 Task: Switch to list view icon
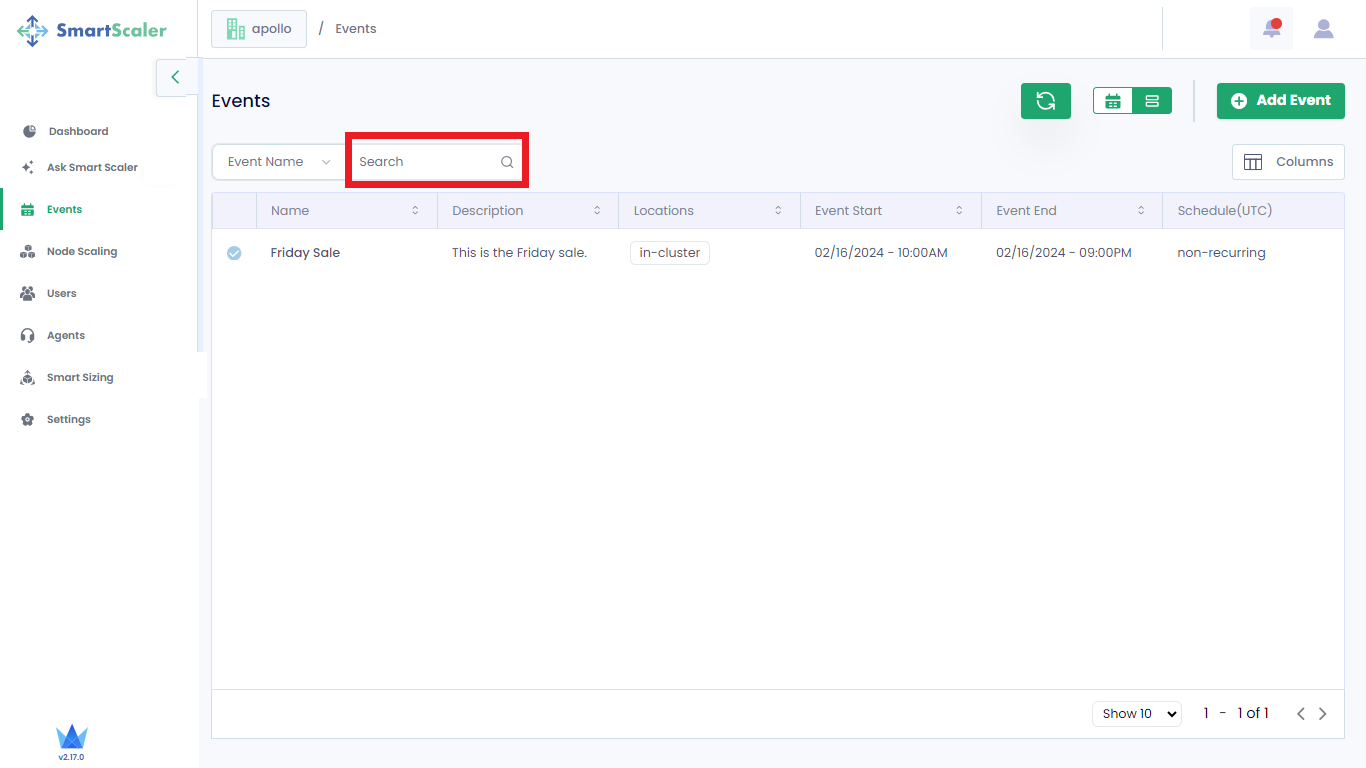pos(1152,101)
